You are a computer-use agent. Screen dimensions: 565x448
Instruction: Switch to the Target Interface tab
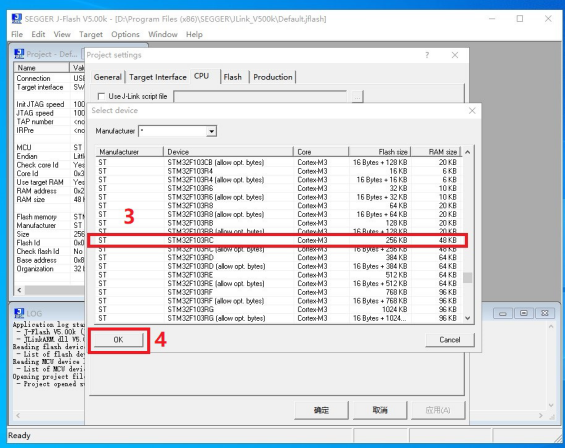[157, 77]
